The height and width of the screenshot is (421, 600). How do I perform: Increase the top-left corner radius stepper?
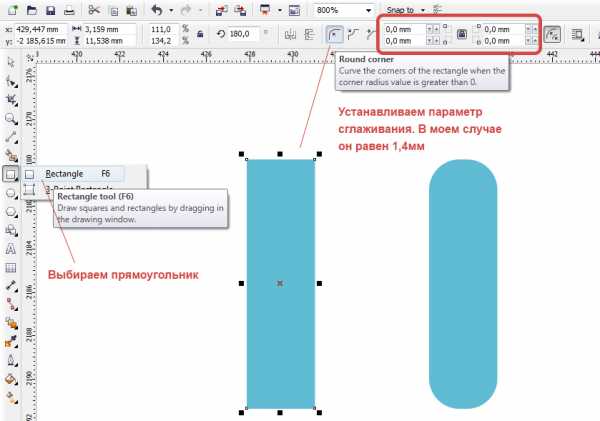(x=436, y=29)
